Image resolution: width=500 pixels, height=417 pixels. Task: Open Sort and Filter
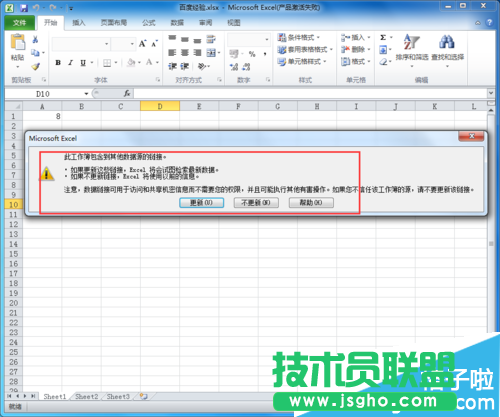(x=412, y=50)
